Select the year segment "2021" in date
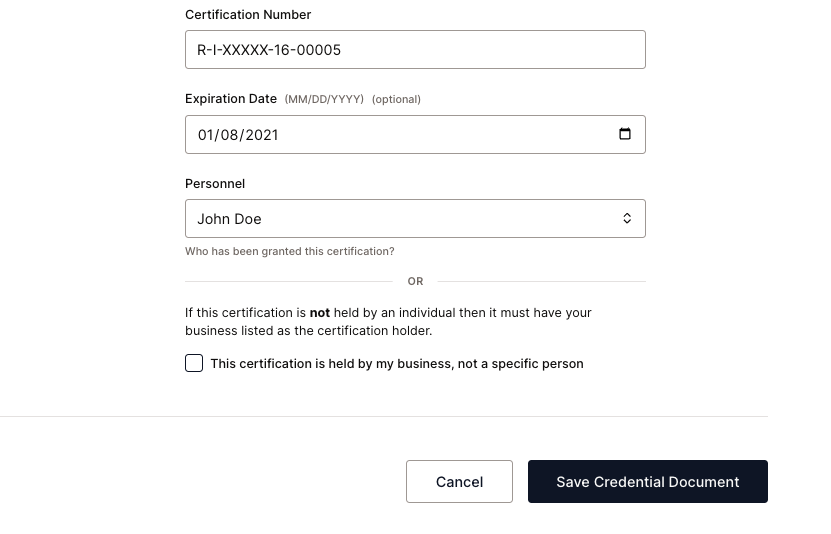The width and height of the screenshot is (831, 534). tap(261, 135)
